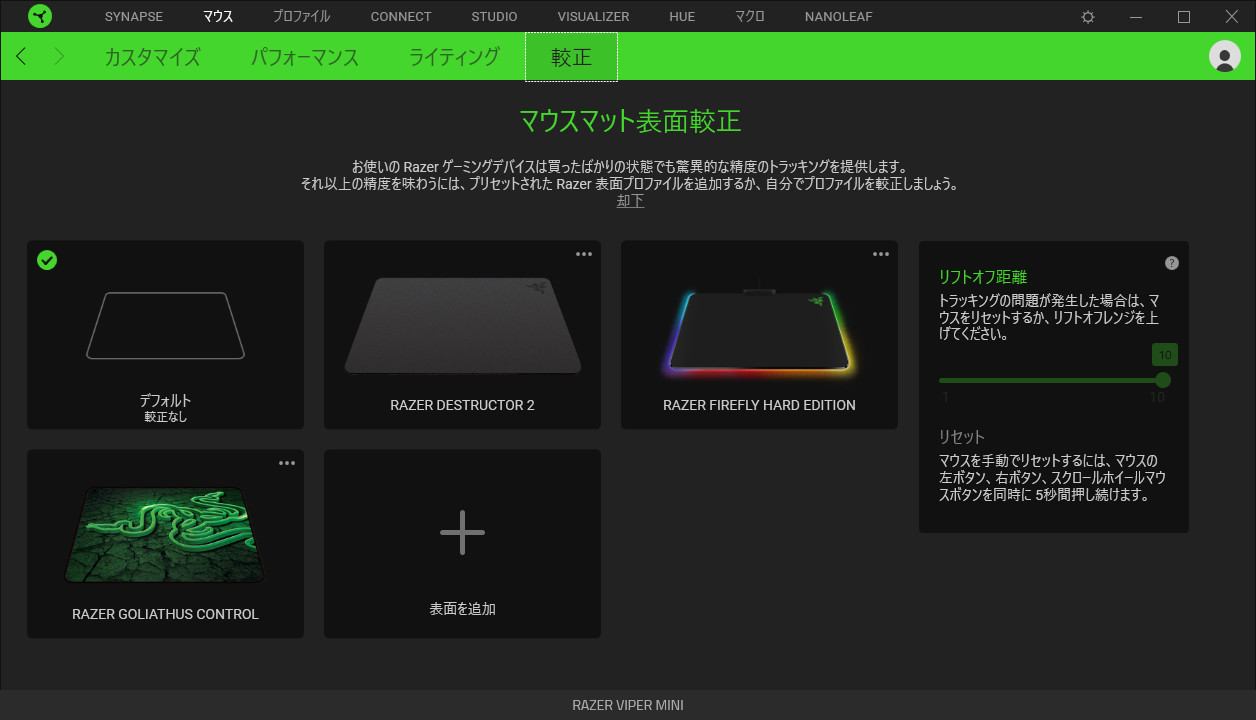Open options menu for Razer Destructor 2
Image resolution: width=1256 pixels, height=720 pixels.
point(584,254)
